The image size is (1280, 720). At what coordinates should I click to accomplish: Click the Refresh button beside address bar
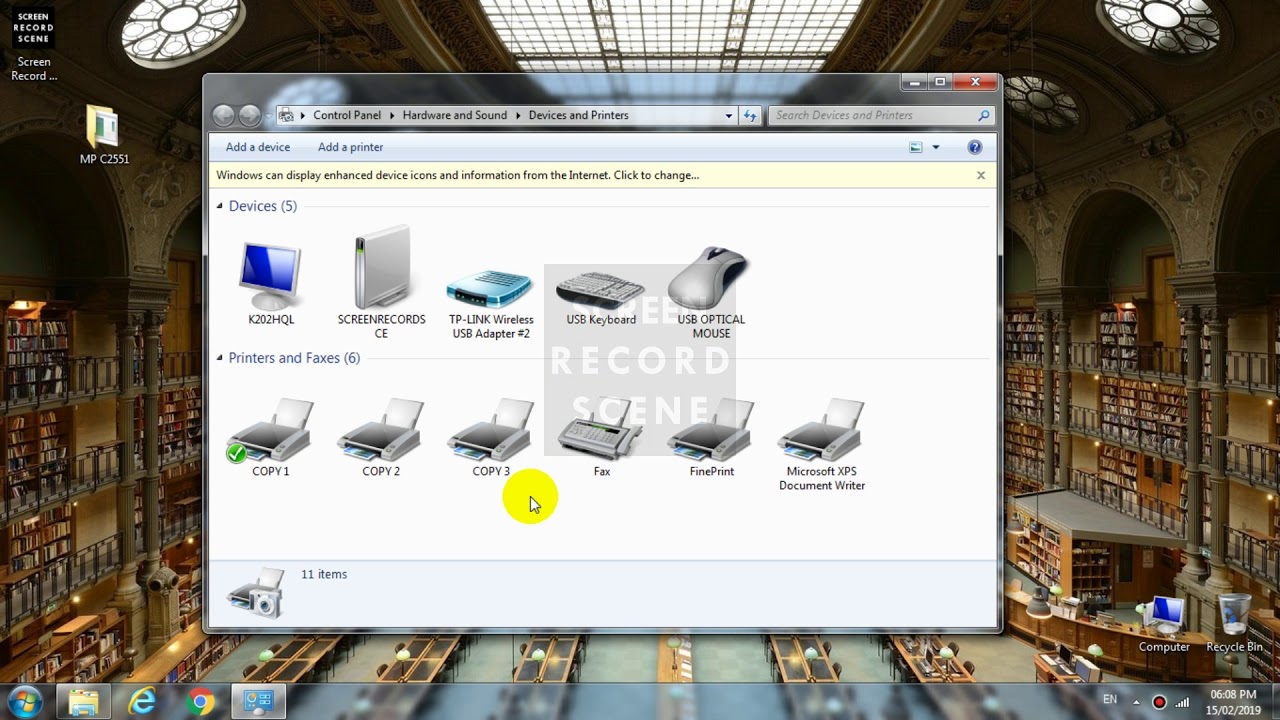tap(750, 115)
